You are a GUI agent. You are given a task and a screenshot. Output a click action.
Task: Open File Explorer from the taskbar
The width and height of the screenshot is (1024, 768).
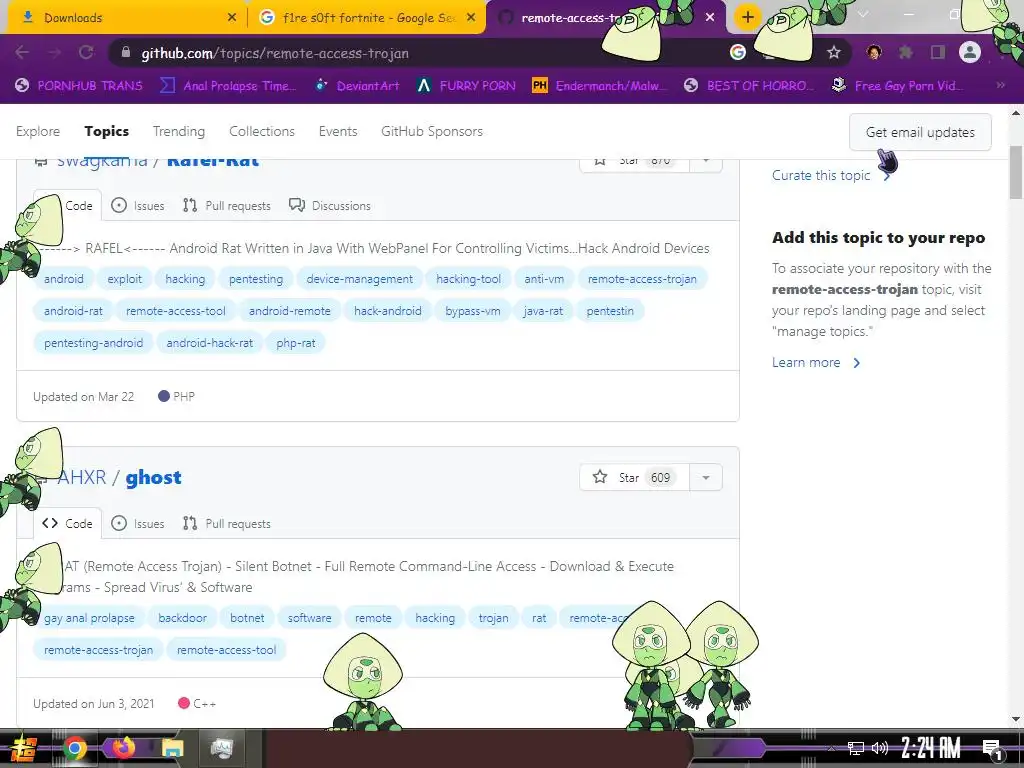pos(173,748)
